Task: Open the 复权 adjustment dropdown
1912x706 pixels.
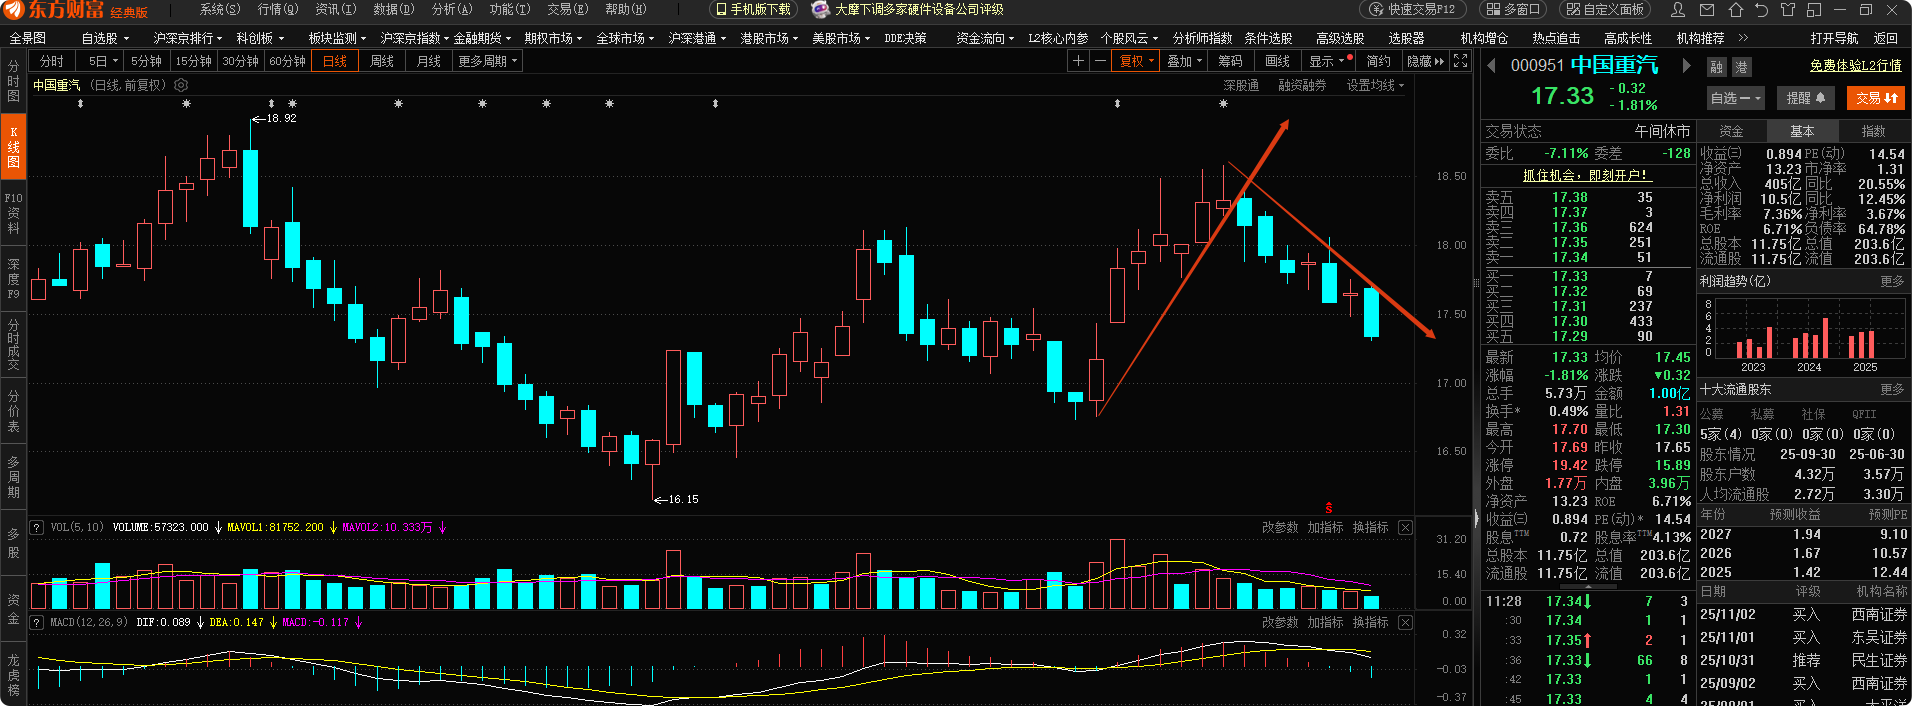Action: 1137,61
